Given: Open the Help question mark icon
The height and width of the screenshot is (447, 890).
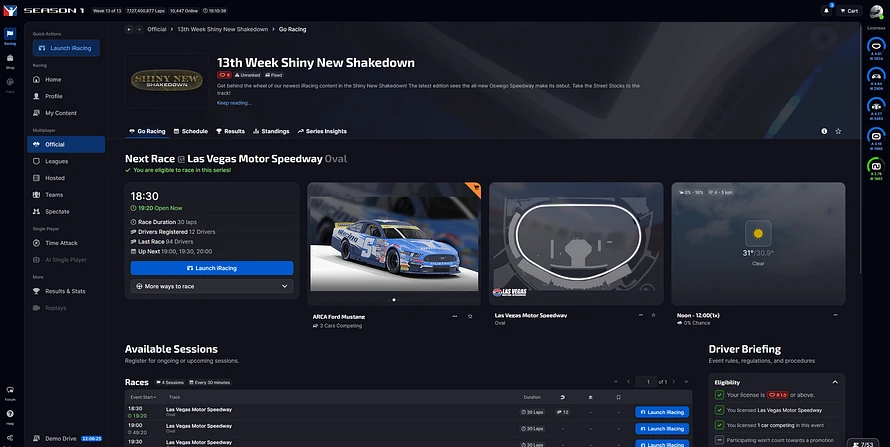Looking at the screenshot, I should (10, 416).
